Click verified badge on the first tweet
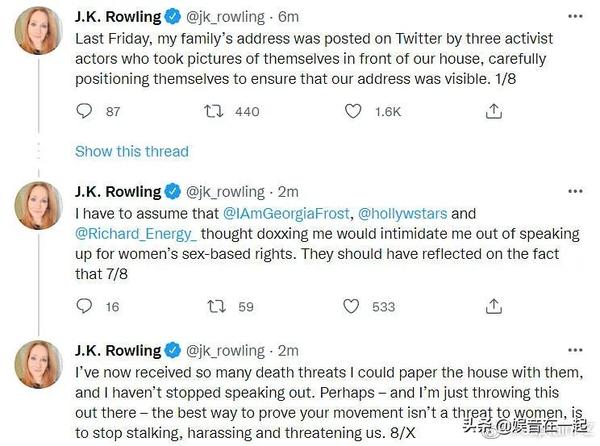This screenshot has height=446, width=600. [172, 17]
